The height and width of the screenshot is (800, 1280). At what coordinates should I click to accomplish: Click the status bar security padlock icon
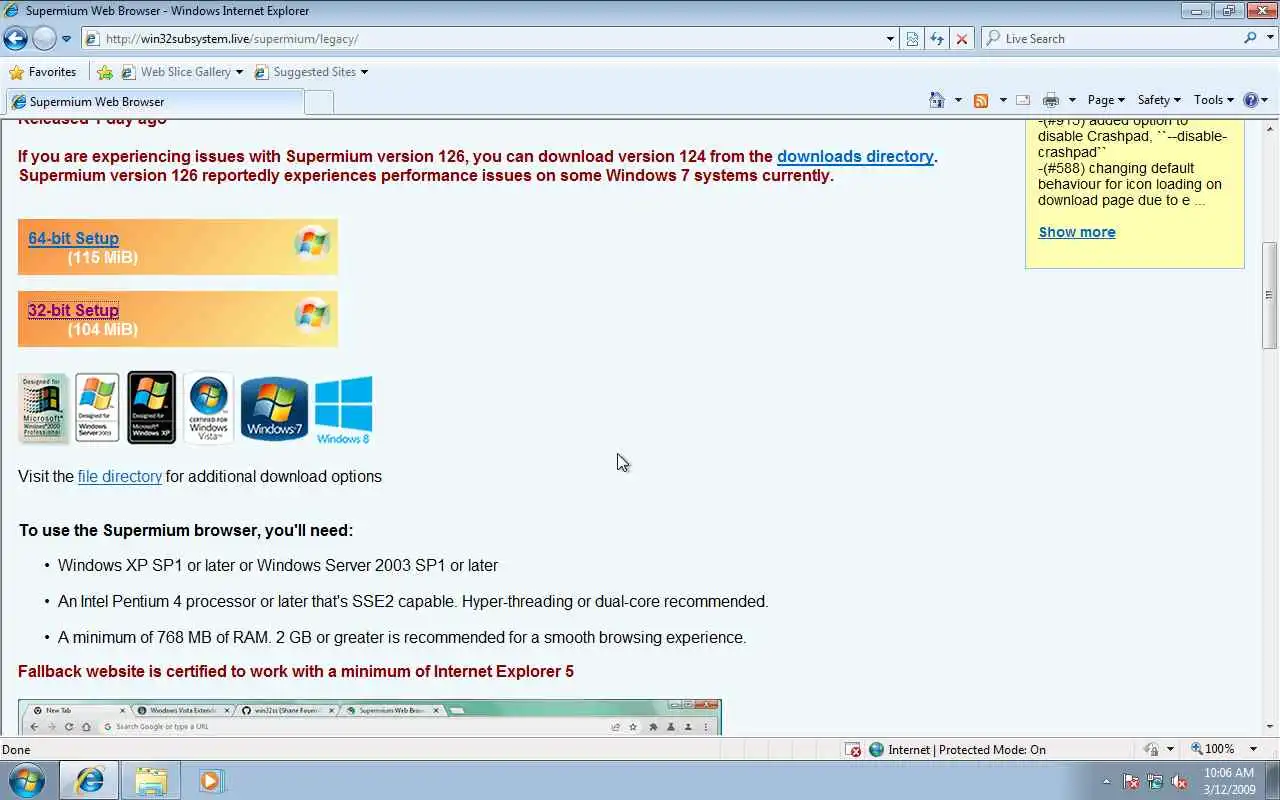(x=1152, y=749)
